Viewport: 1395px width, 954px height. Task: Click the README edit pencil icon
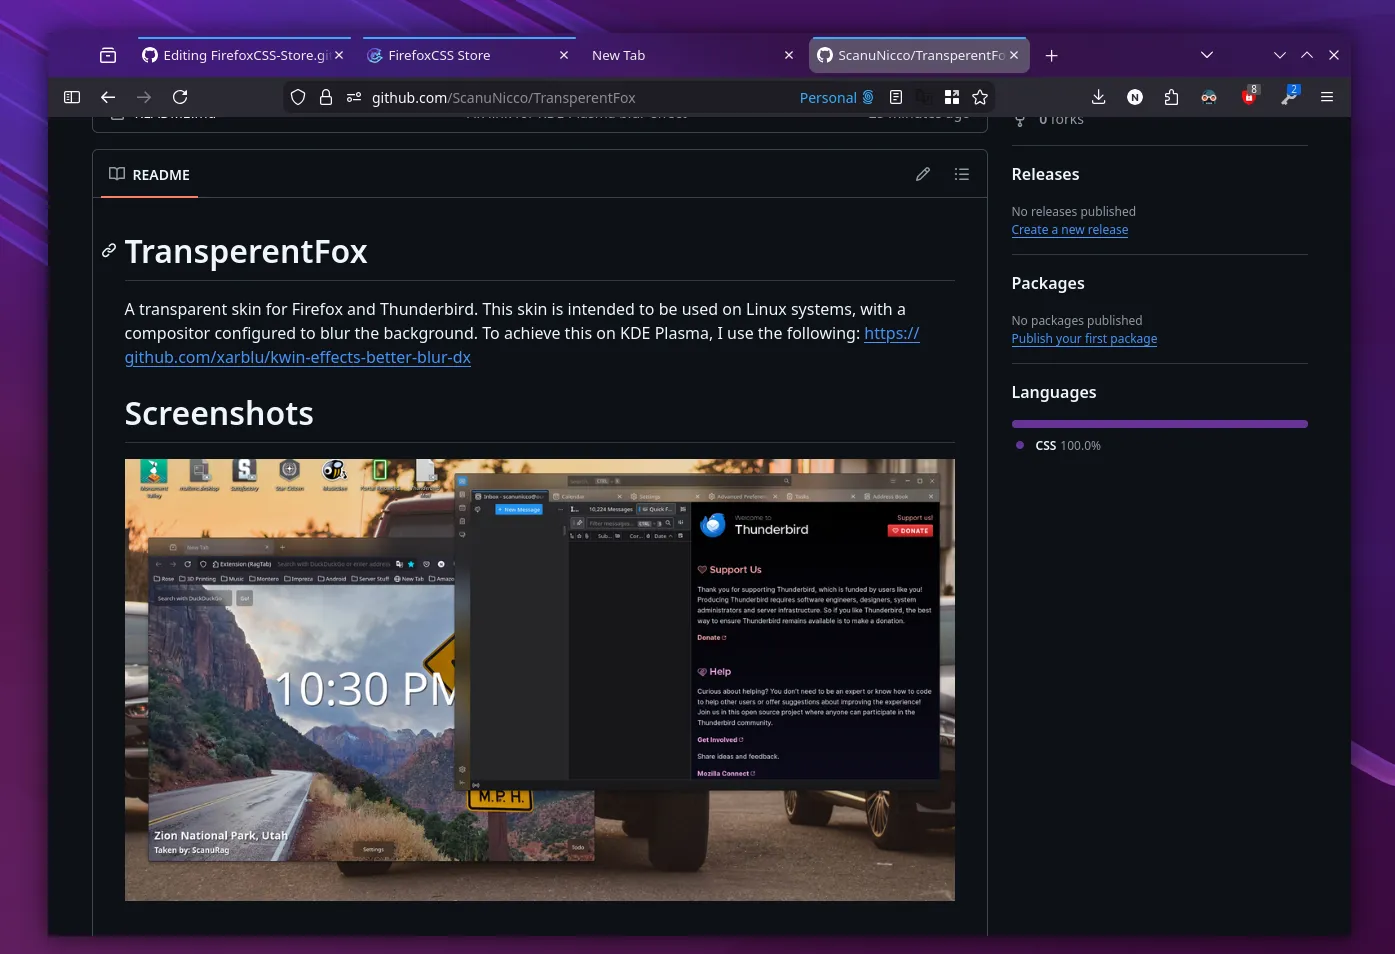(922, 174)
